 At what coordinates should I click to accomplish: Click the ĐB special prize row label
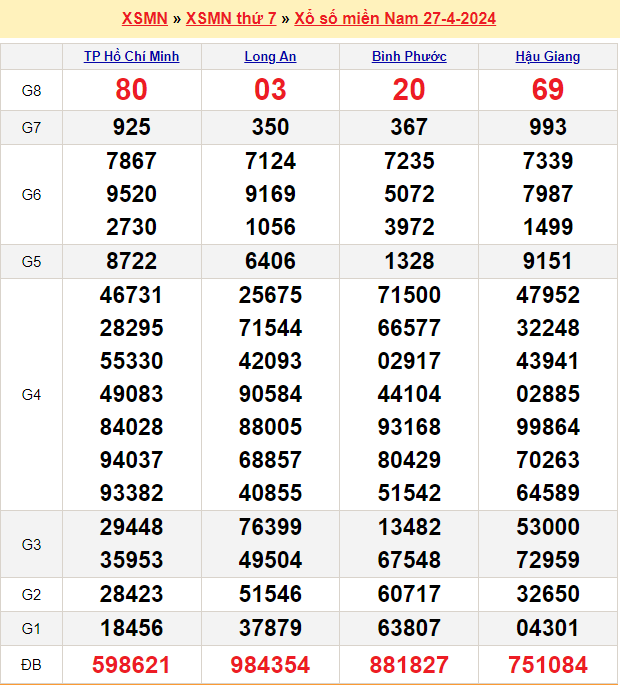[31, 664]
